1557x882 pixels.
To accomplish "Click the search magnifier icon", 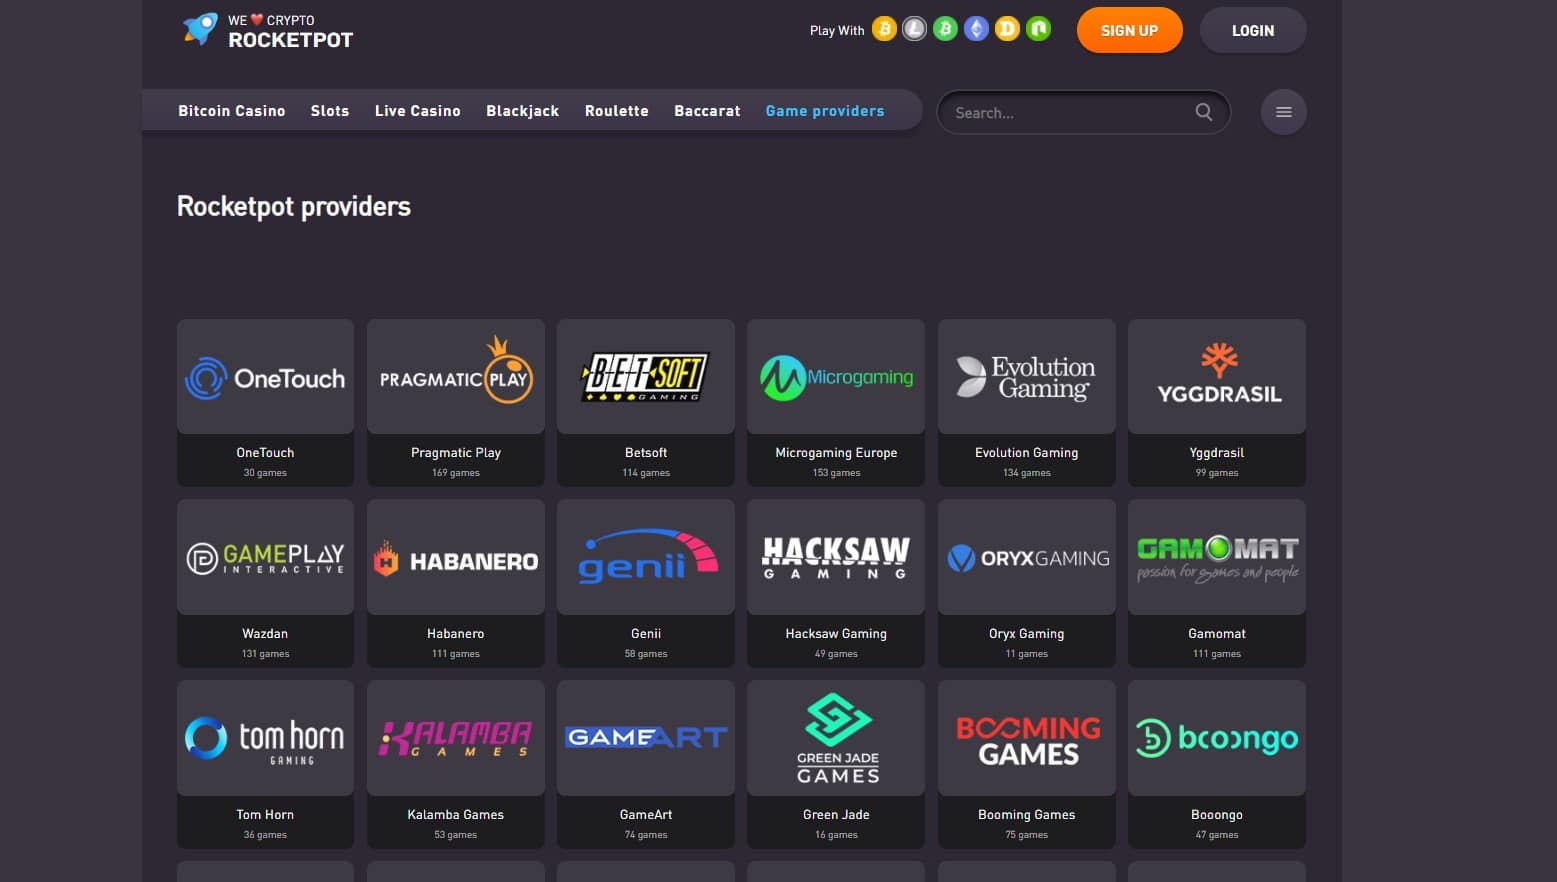I will coord(1204,112).
